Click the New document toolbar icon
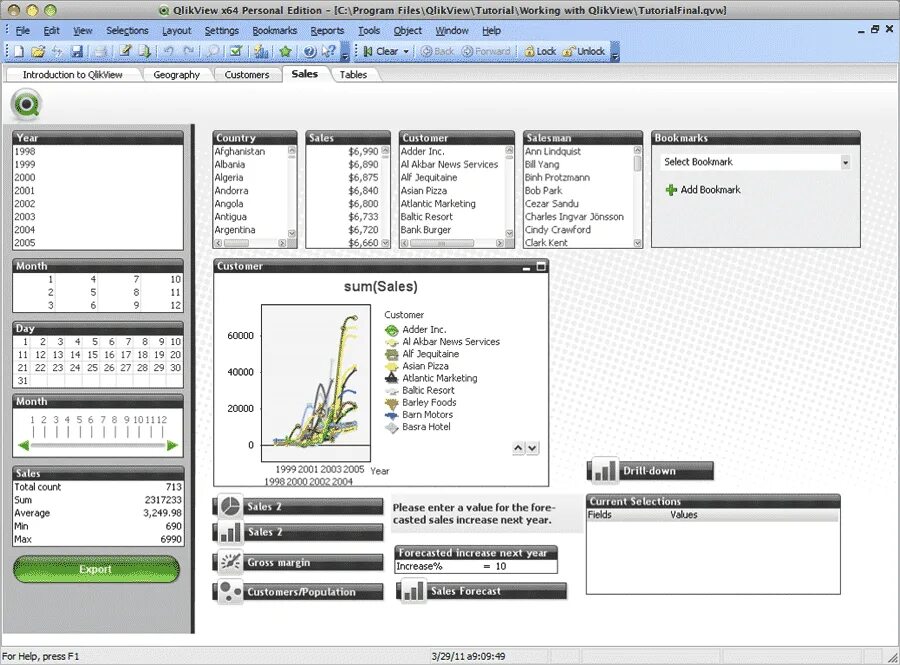The width and height of the screenshot is (900, 665). tap(18, 51)
